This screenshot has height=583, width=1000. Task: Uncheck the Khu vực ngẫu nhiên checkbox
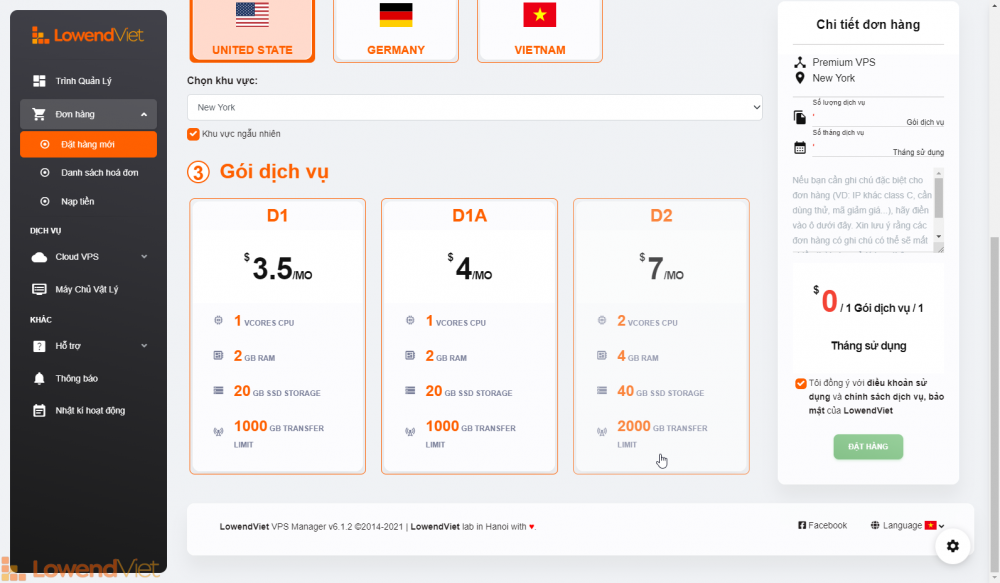[x=193, y=134]
